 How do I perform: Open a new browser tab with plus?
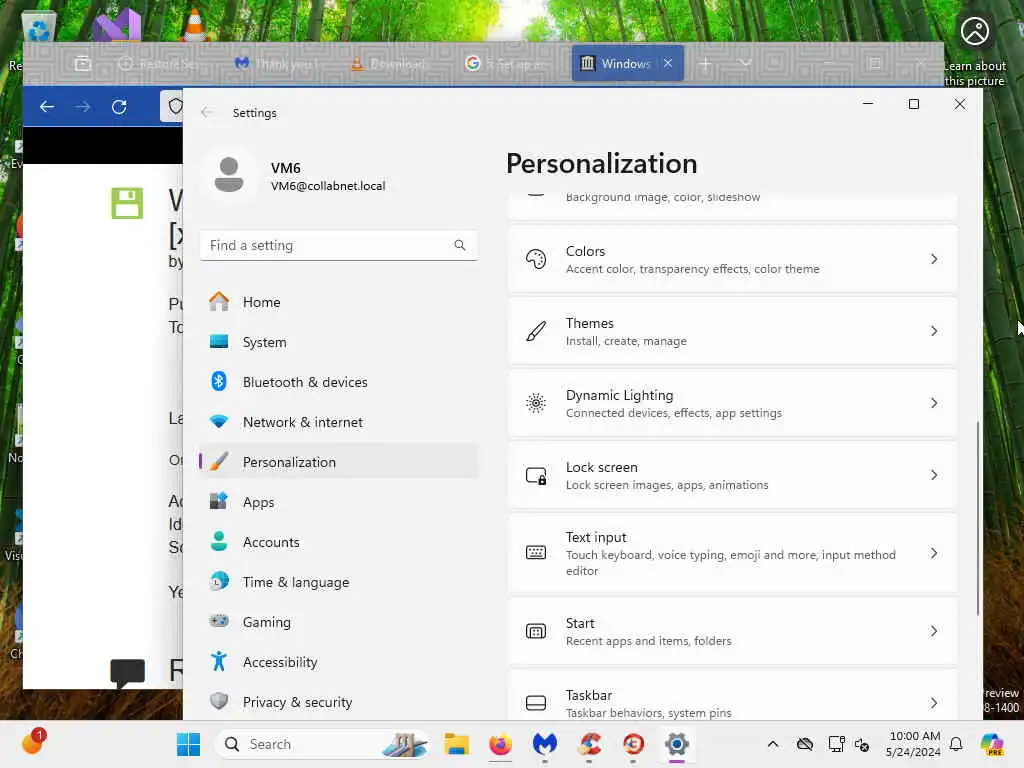706,63
